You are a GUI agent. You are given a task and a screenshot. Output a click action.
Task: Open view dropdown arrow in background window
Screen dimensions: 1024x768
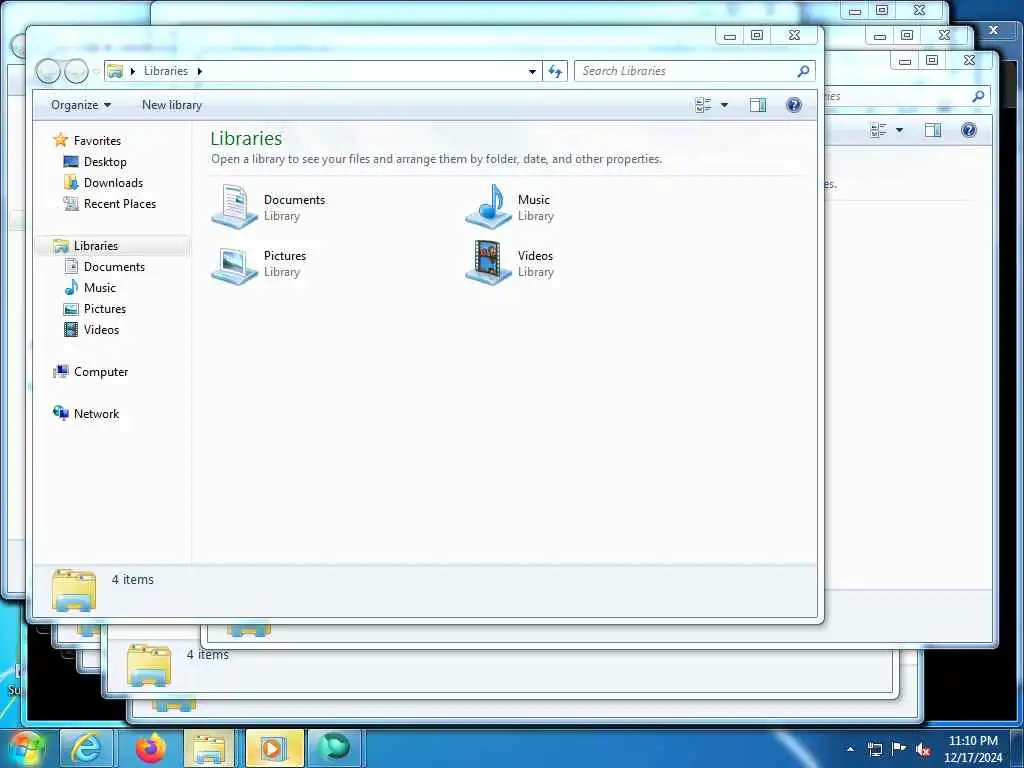tap(899, 130)
